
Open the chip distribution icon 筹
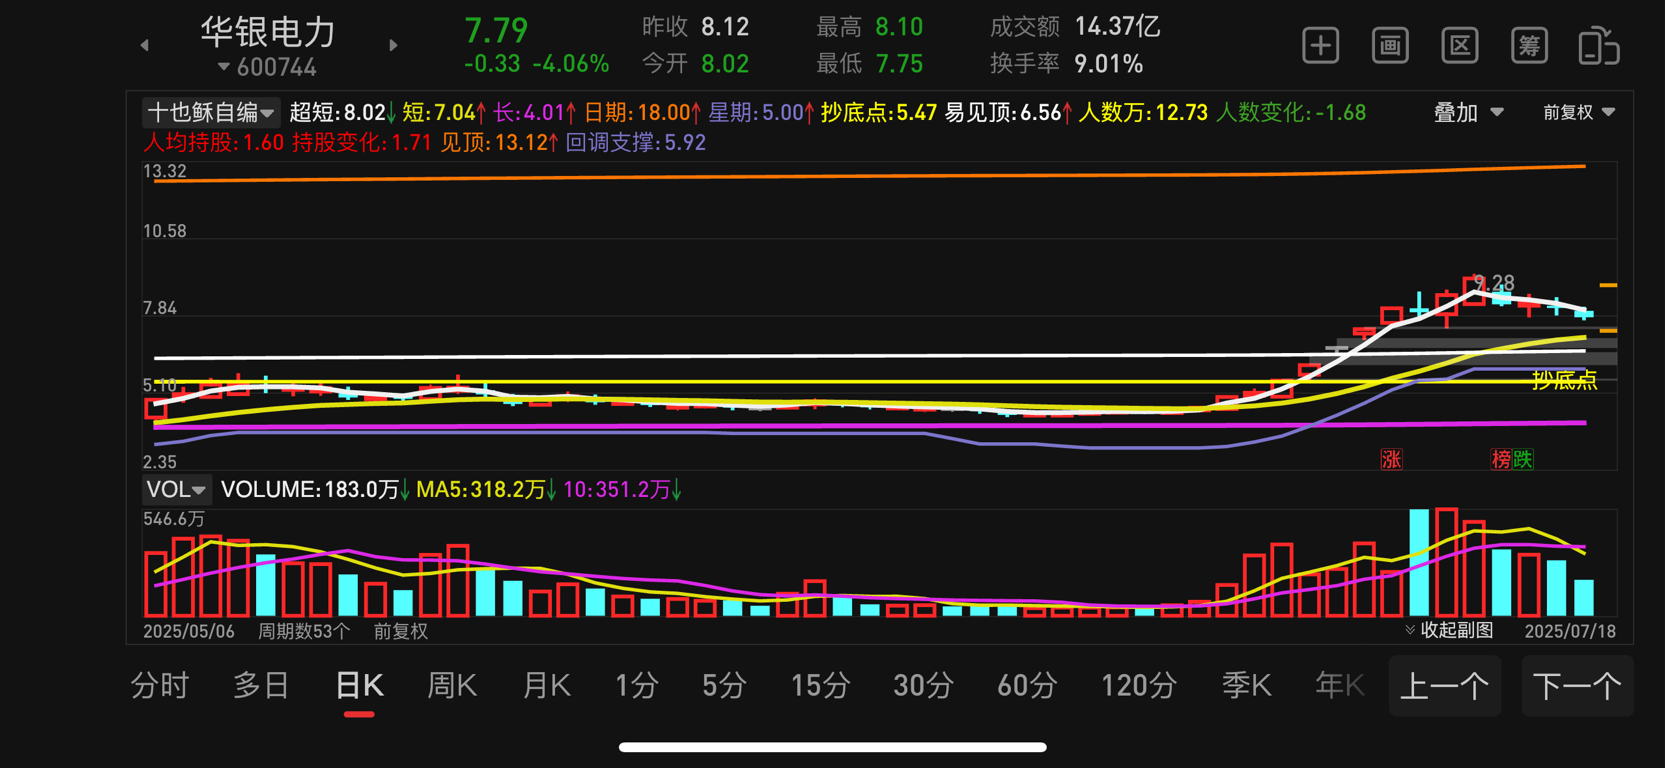pyautogui.click(x=1529, y=46)
